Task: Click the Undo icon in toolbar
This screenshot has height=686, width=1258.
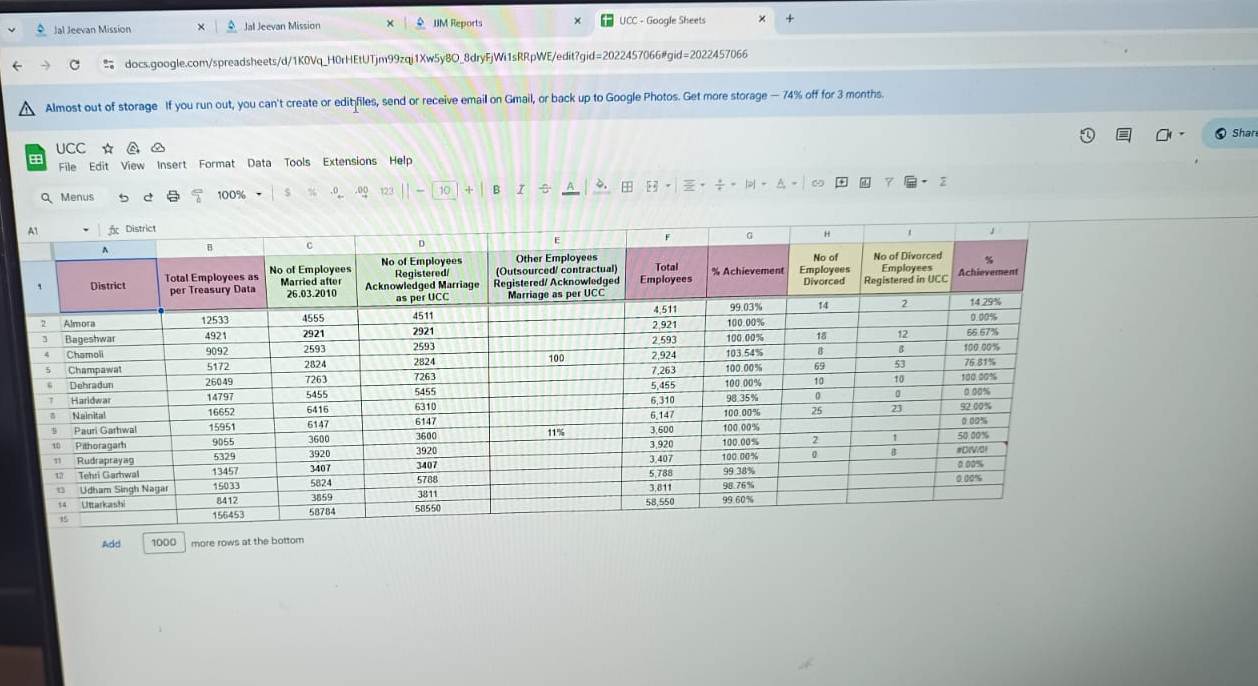Action: pos(124,197)
